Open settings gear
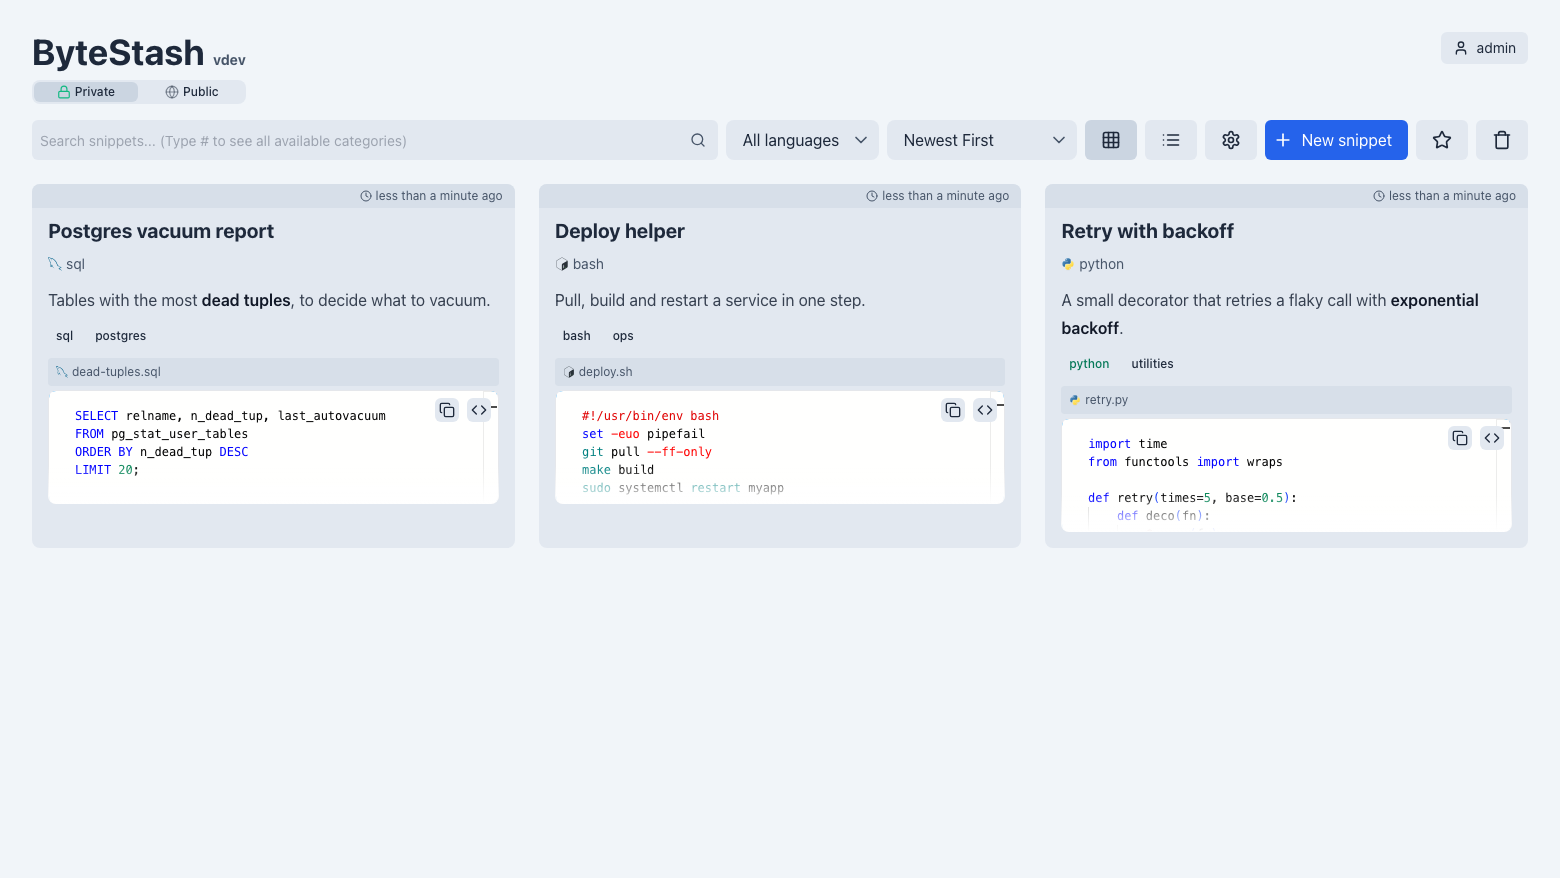Image resolution: width=1560 pixels, height=878 pixels. [x=1231, y=140]
